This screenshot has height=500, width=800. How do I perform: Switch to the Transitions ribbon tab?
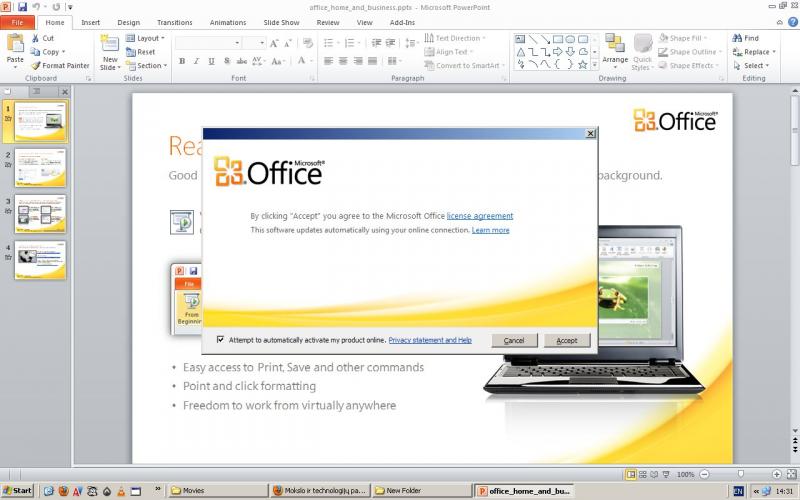click(174, 22)
